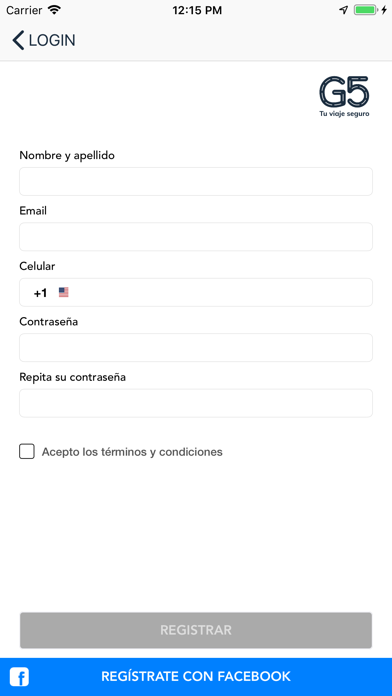The image size is (392, 696).
Task: Click 'Acepto los términos y condiciones' text
Action: pos(132,452)
